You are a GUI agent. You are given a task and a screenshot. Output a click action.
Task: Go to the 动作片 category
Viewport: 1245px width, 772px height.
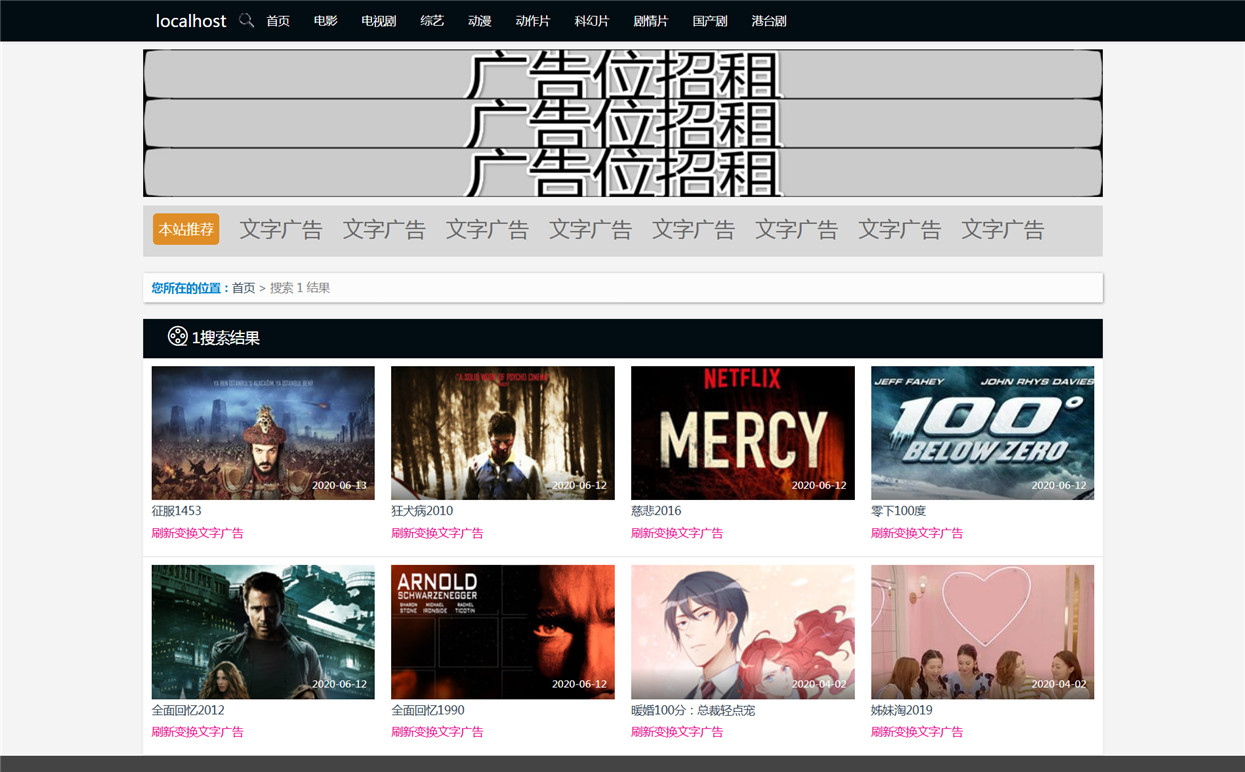pos(533,20)
